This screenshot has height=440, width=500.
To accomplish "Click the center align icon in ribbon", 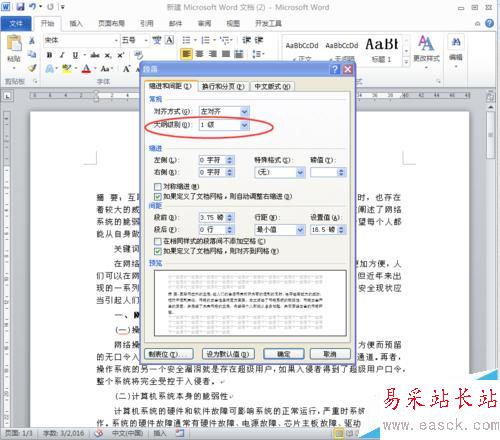I will tap(199, 54).
